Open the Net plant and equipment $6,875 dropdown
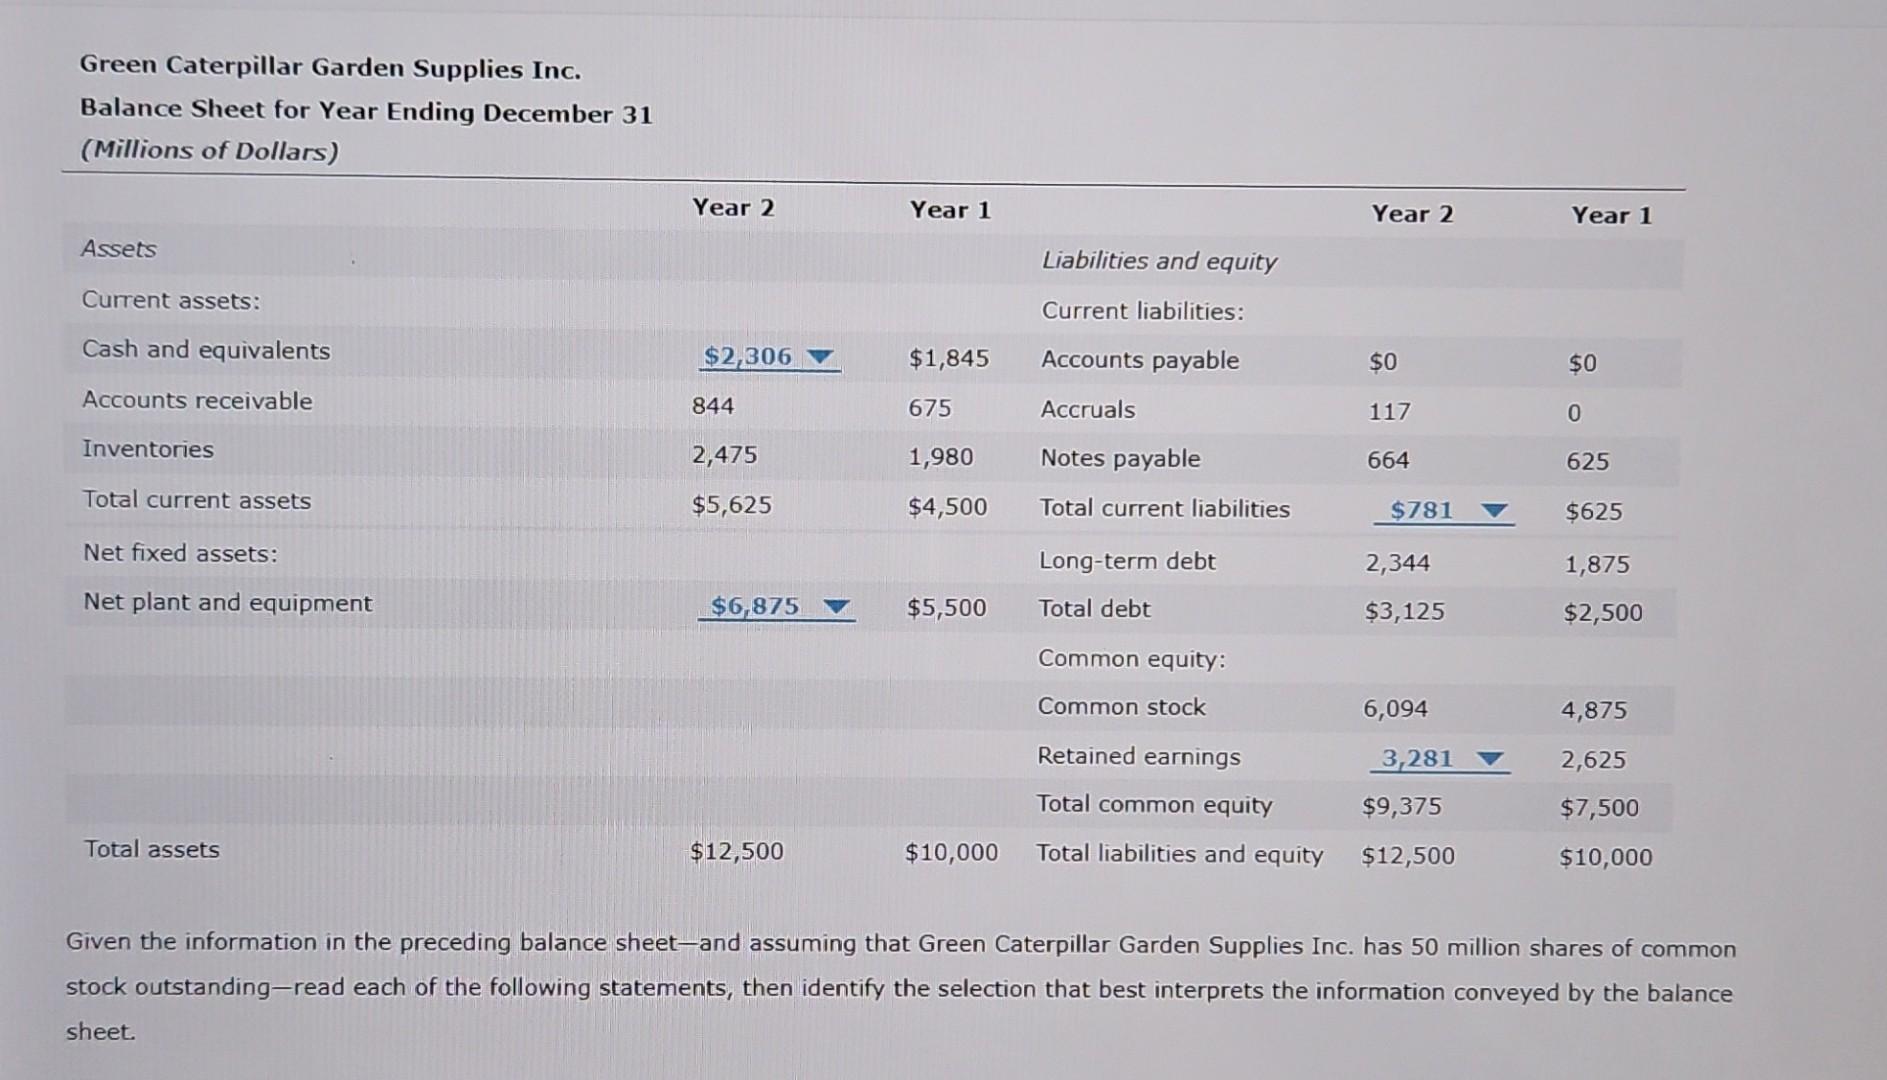Image resolution: width=1887 pixels, height=1080 pixels. 776,607
